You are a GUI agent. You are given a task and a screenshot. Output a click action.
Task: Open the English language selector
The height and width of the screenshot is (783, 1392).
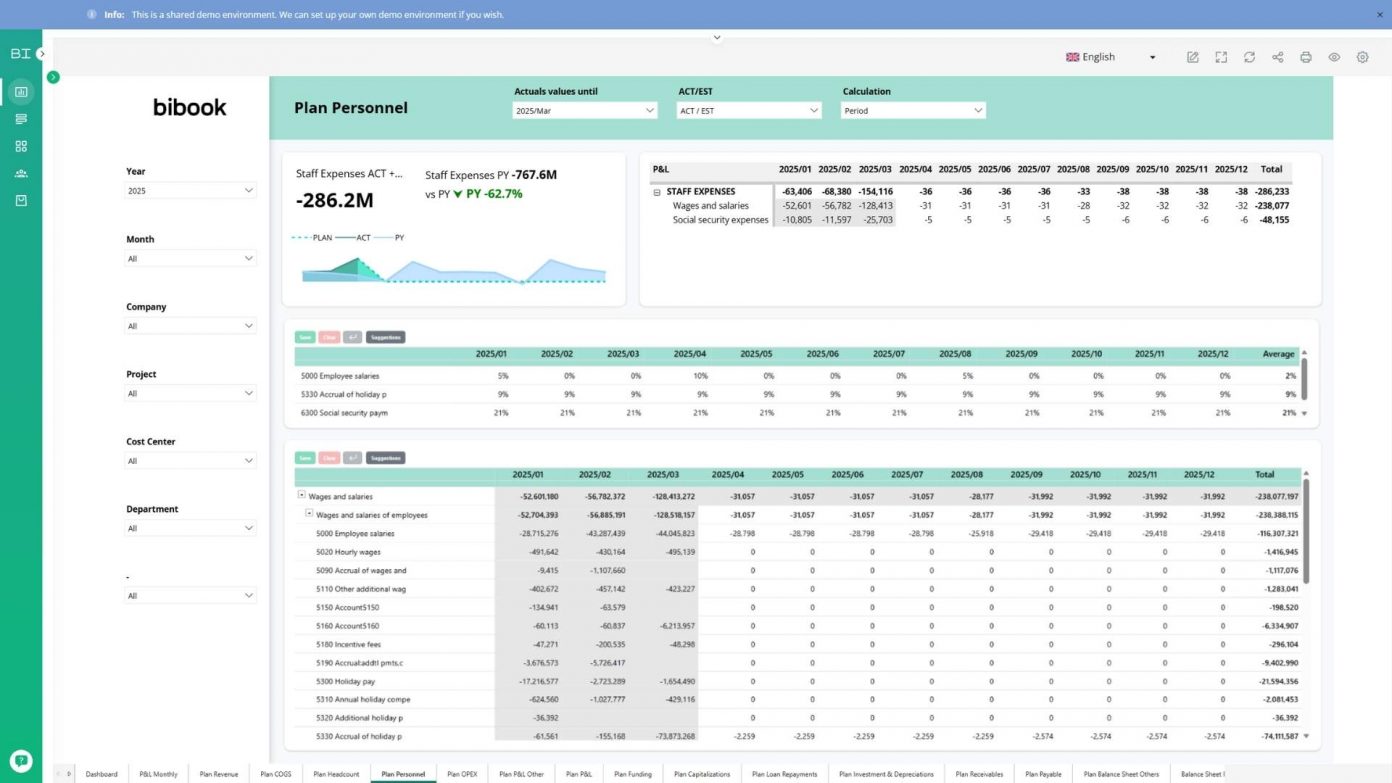point(1110,58)
